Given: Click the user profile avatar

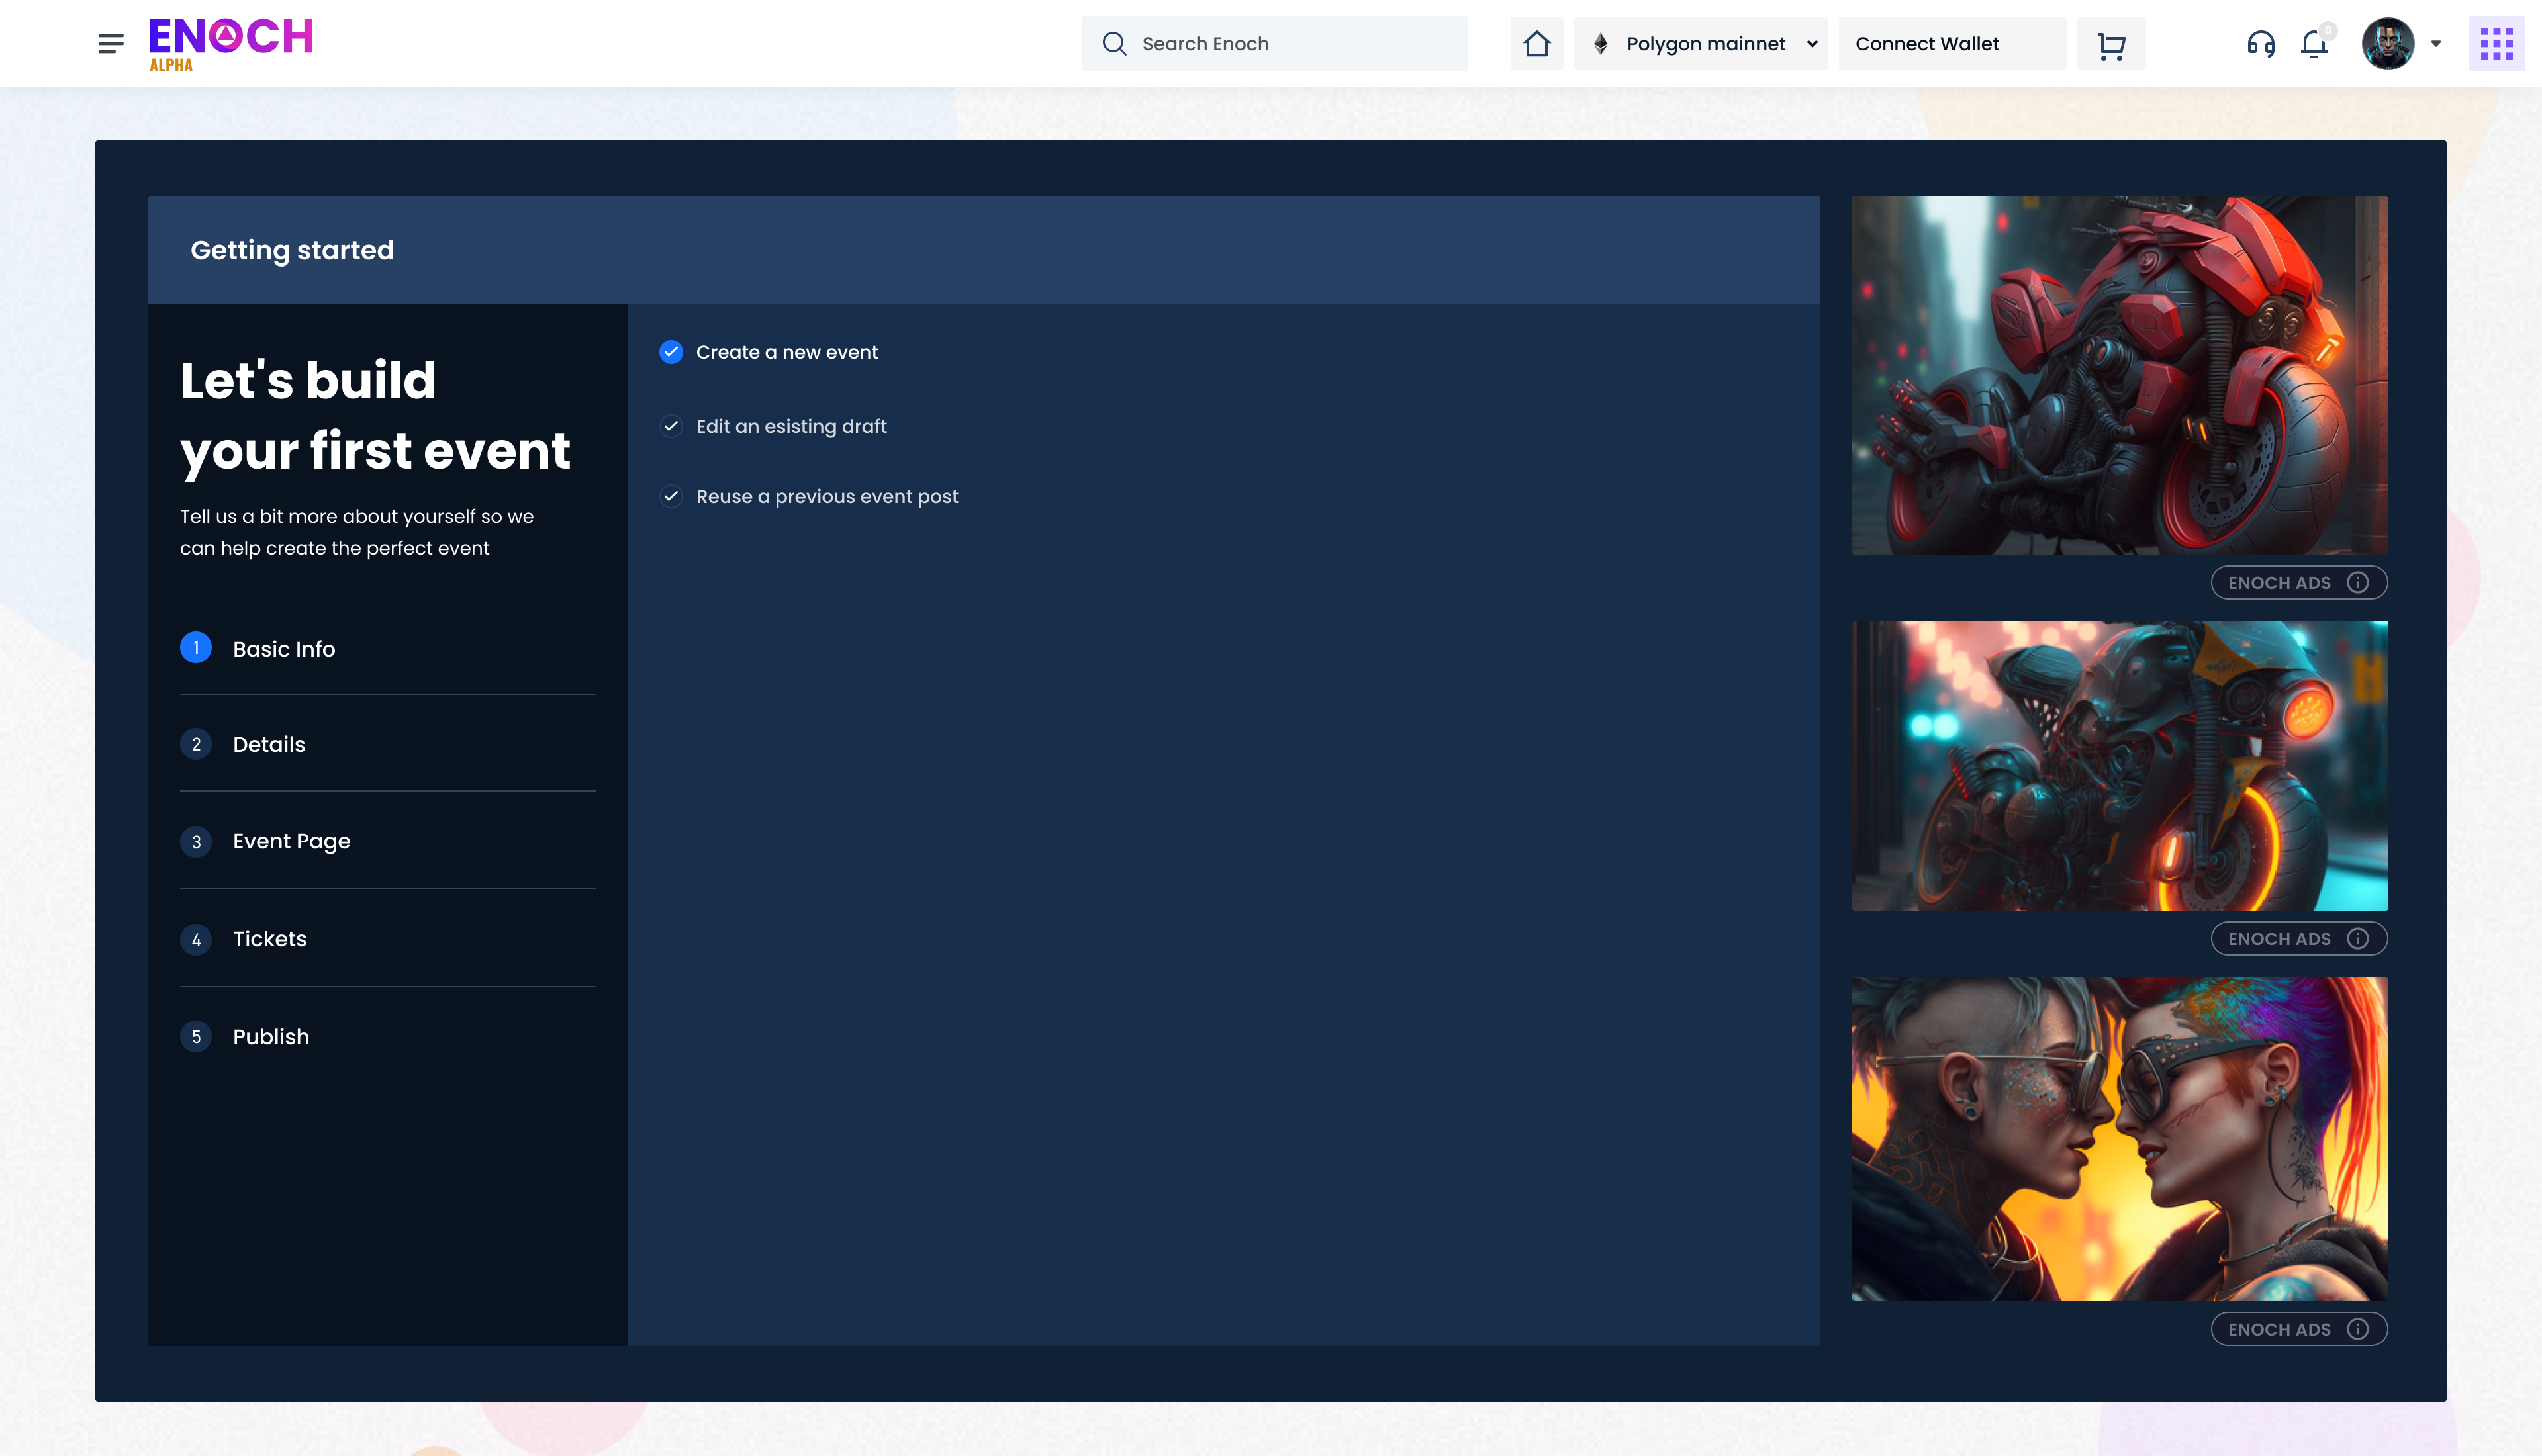Looking at the screenshot, I should click(x=2387, y=44).
